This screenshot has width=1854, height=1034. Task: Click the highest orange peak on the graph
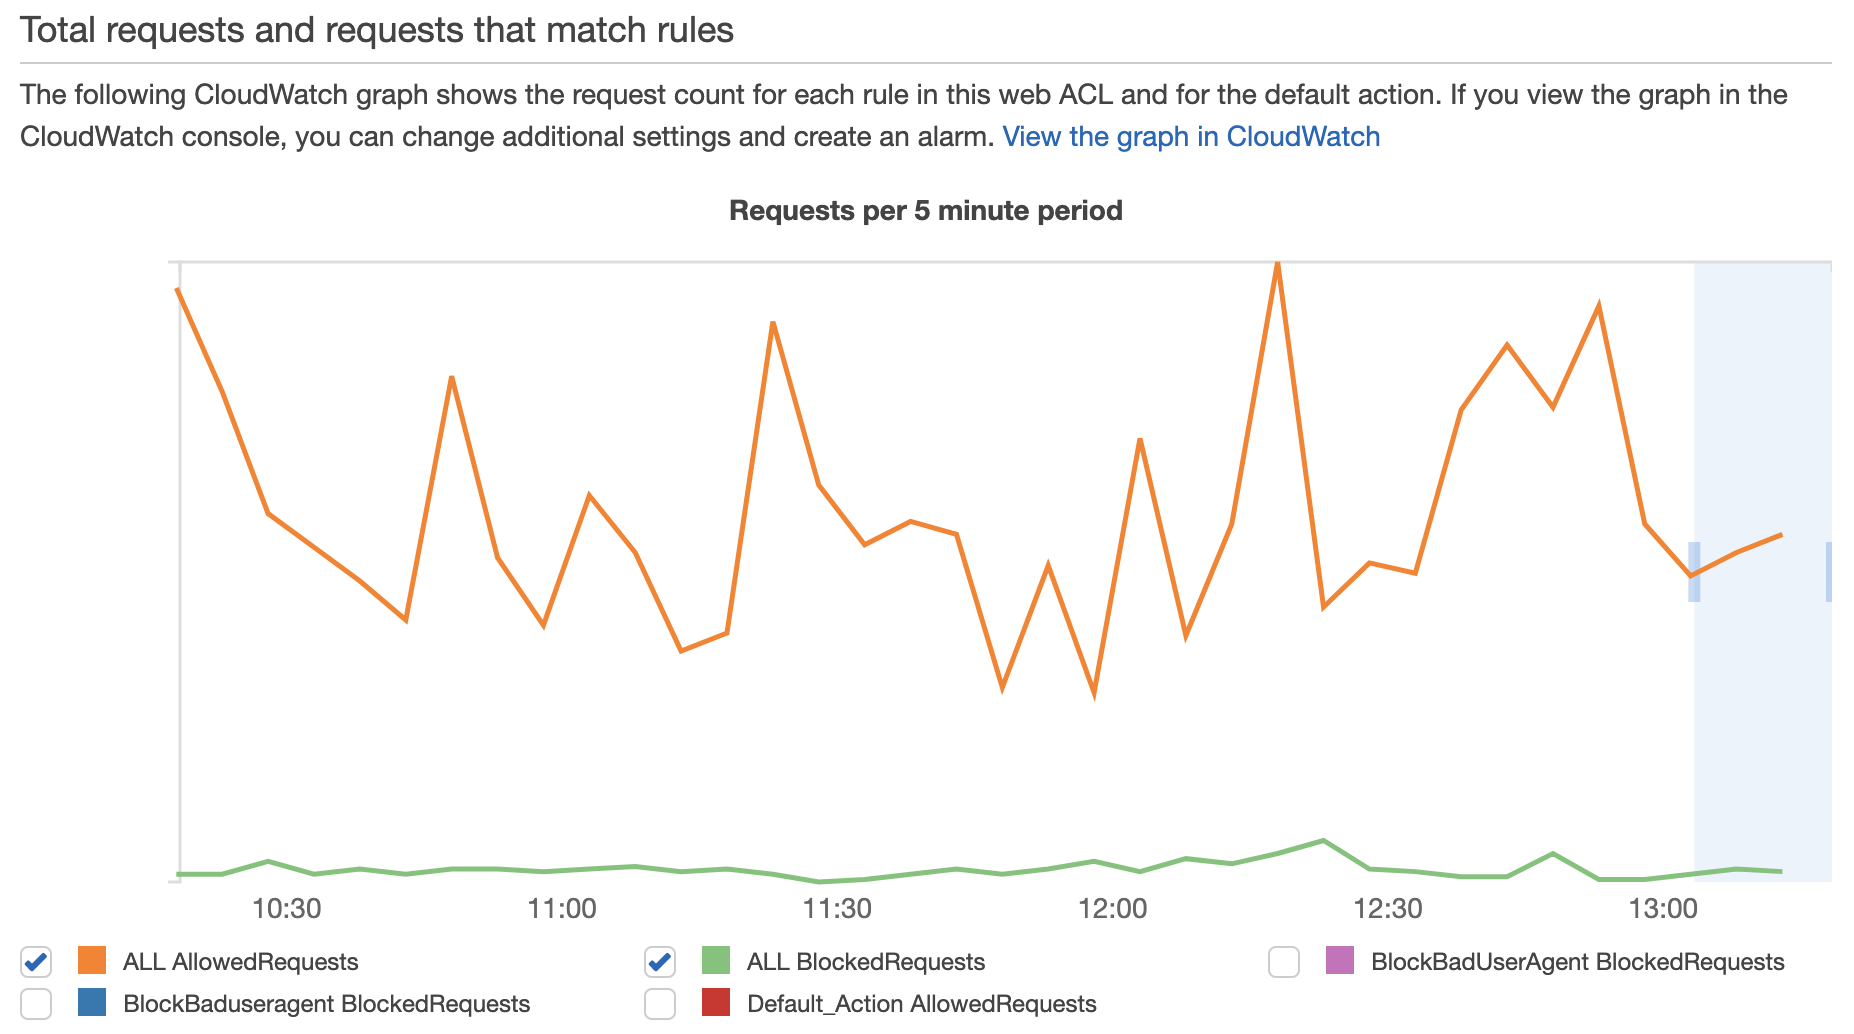(x=1277, y=265)
